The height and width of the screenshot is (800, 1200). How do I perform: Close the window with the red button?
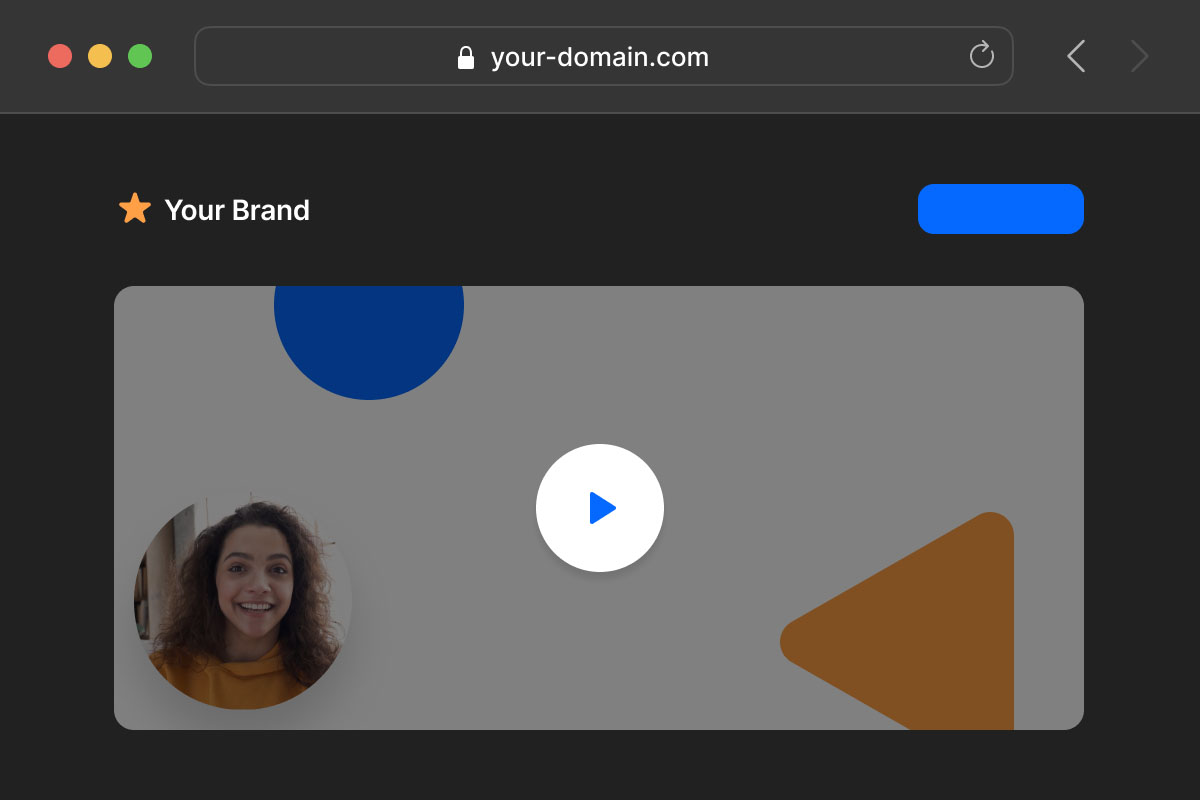pyautogui.click(x=60, y=56)
